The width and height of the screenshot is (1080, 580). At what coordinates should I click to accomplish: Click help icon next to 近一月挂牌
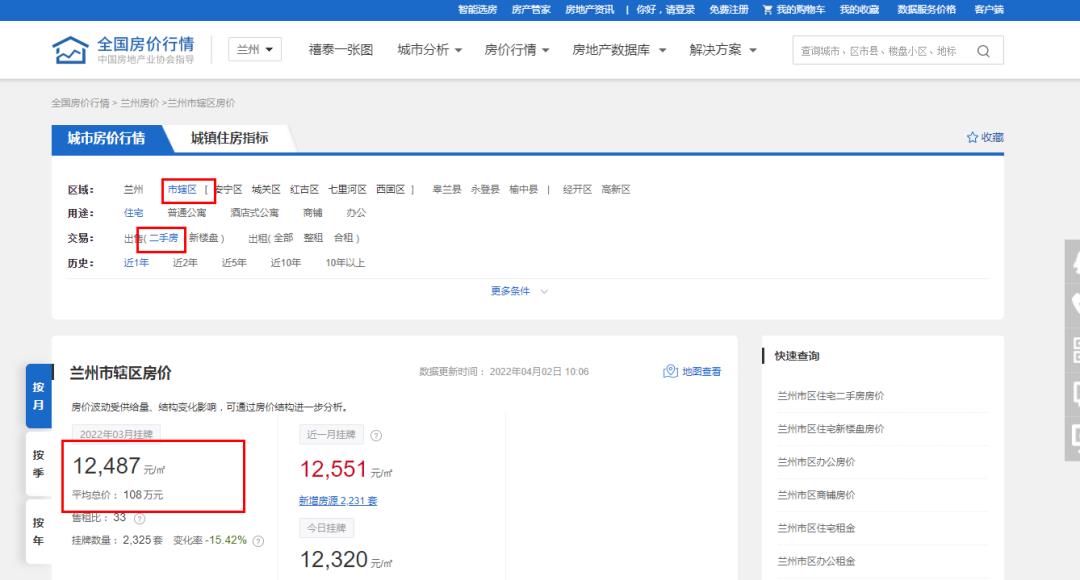pyautogui.click(x=376, y=435)
